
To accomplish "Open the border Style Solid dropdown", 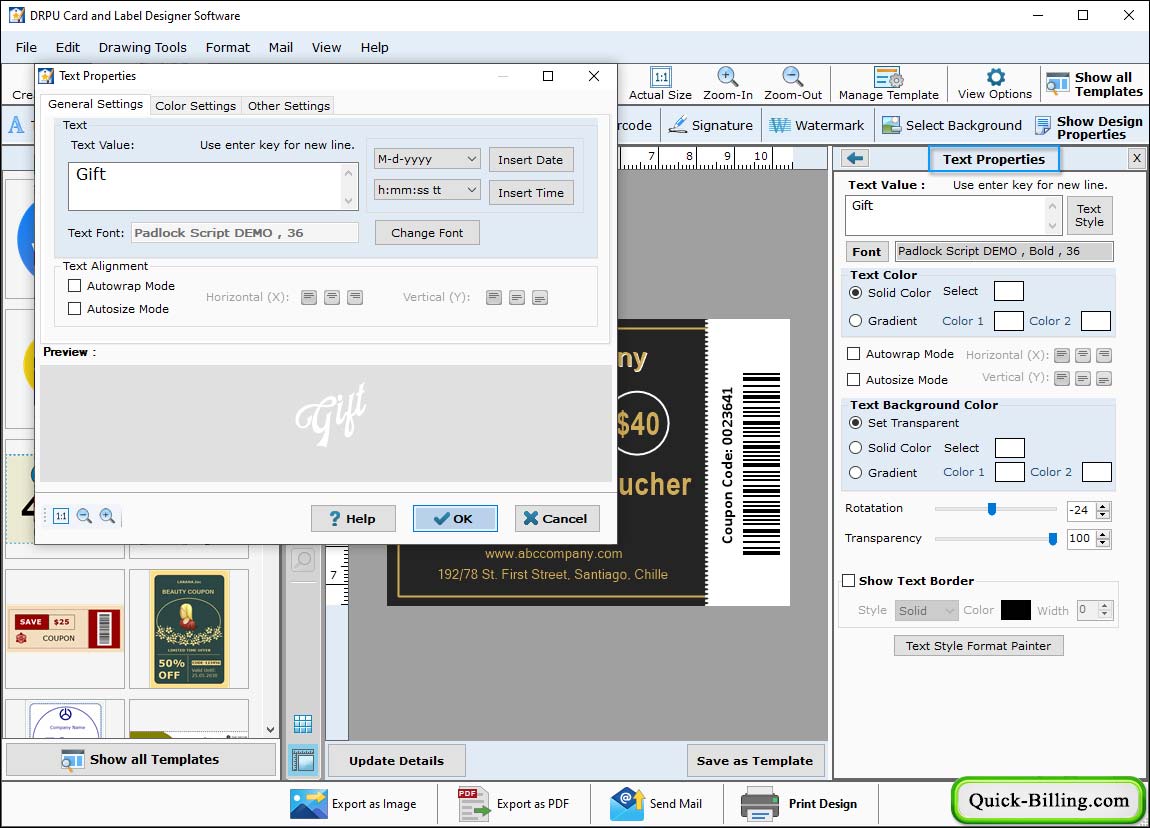I will click(926, 610).
